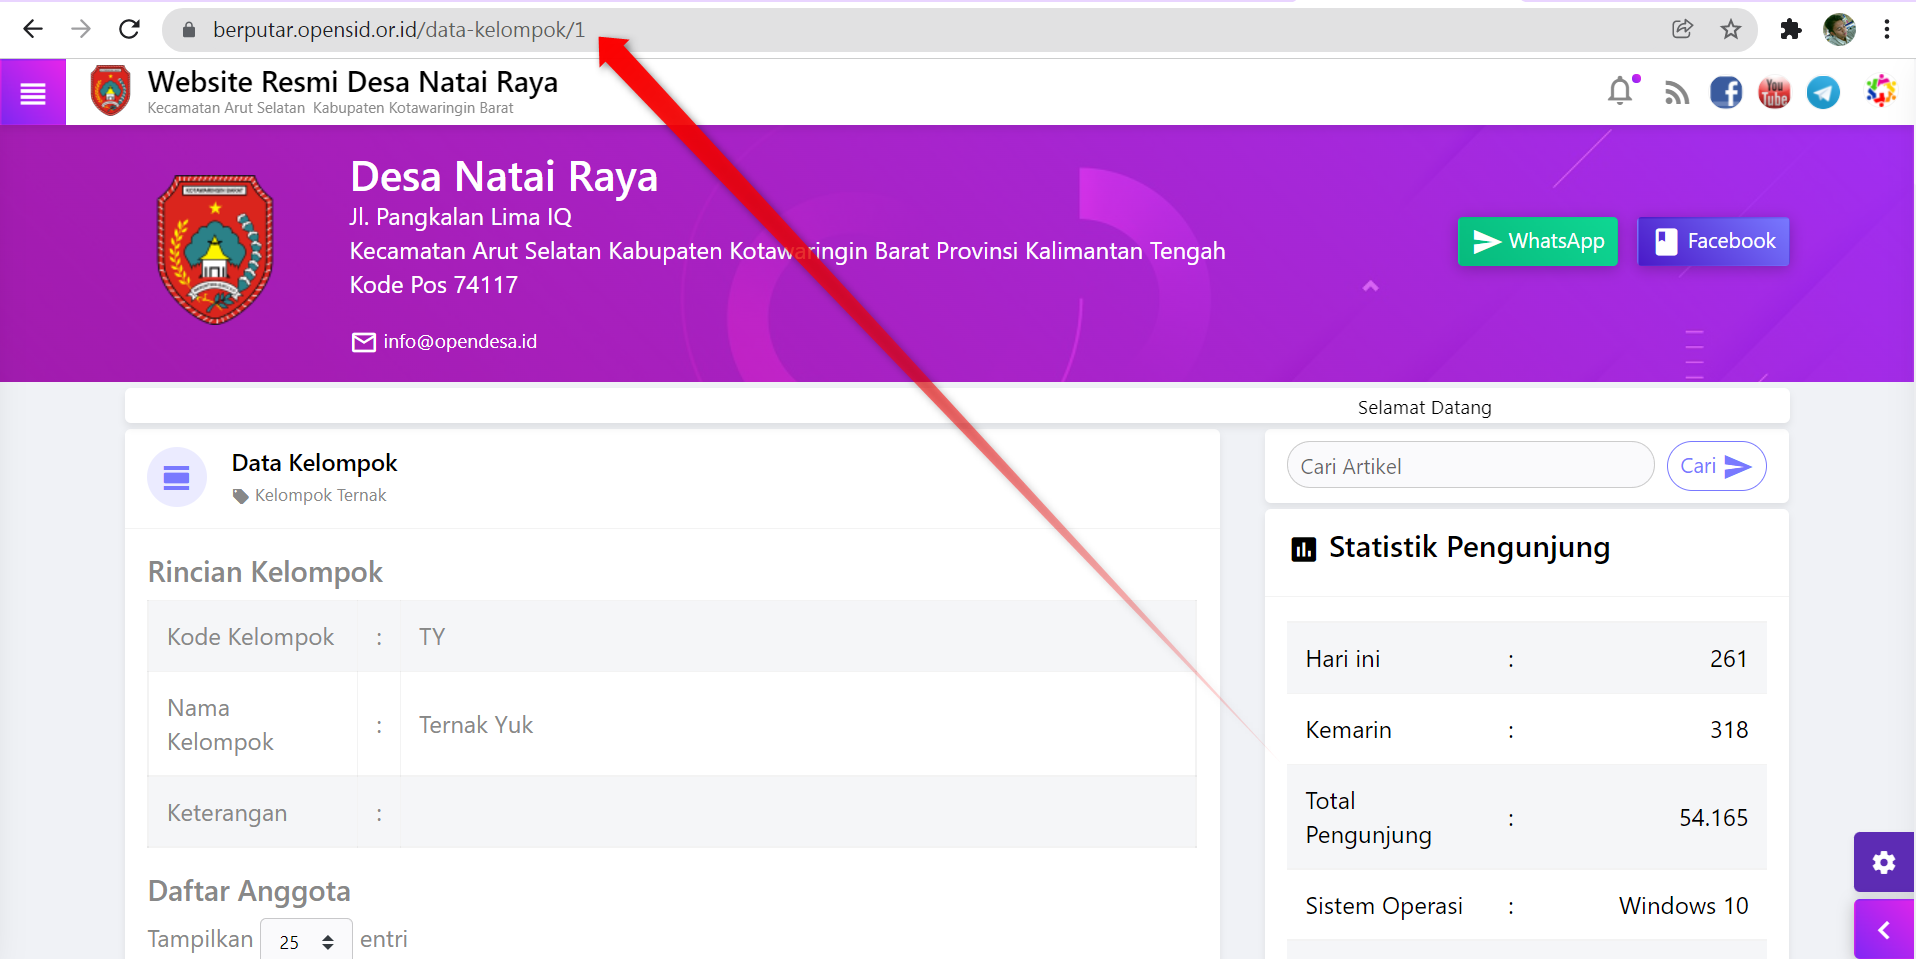Click the browser address bar URL

click(399, 30)
